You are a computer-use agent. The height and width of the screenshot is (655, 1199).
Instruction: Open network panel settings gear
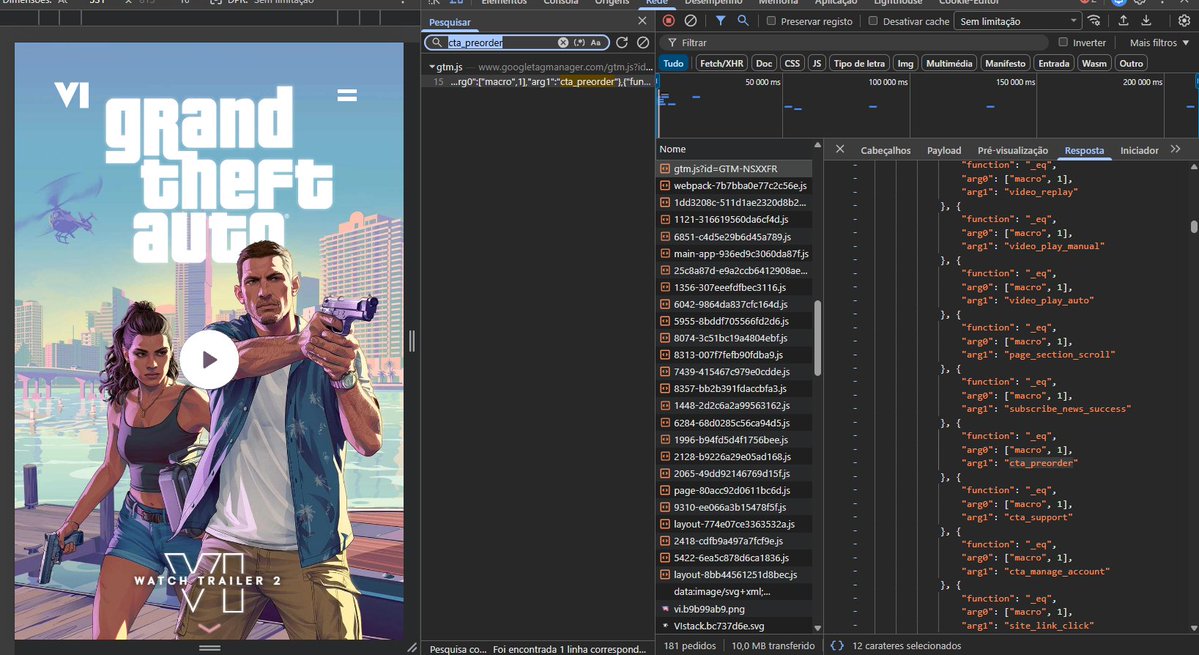pos(1184,21)
